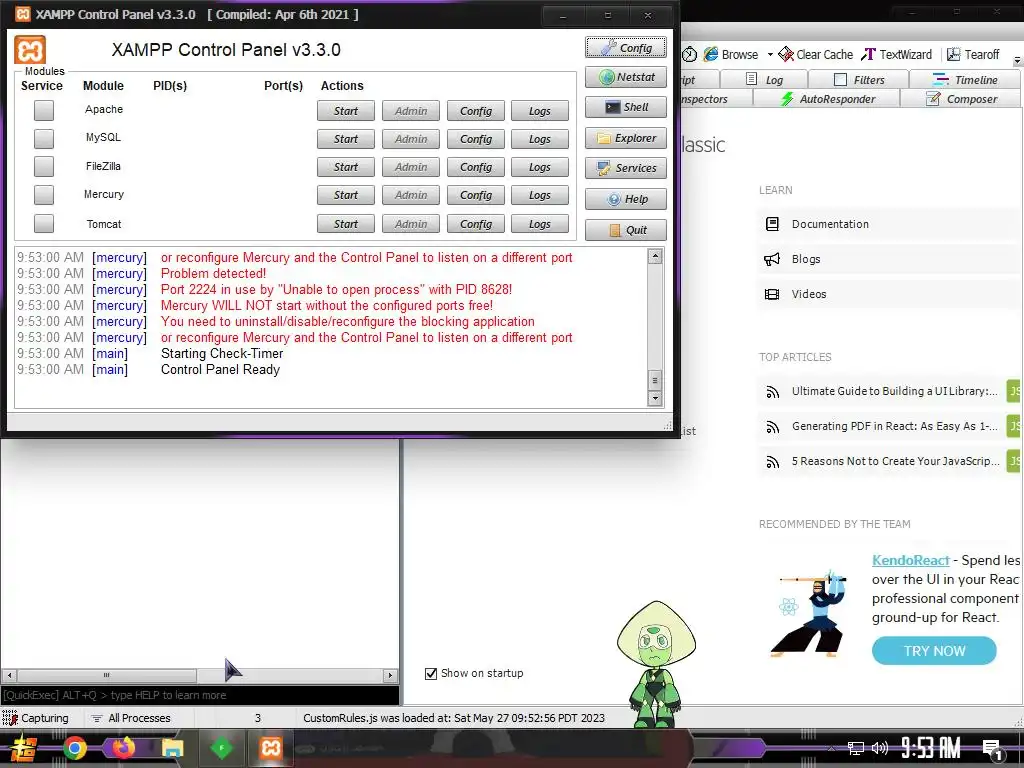Open Explorer from XAMPP side panel
Screen dimensions: 1024x768
click(626, 138)
